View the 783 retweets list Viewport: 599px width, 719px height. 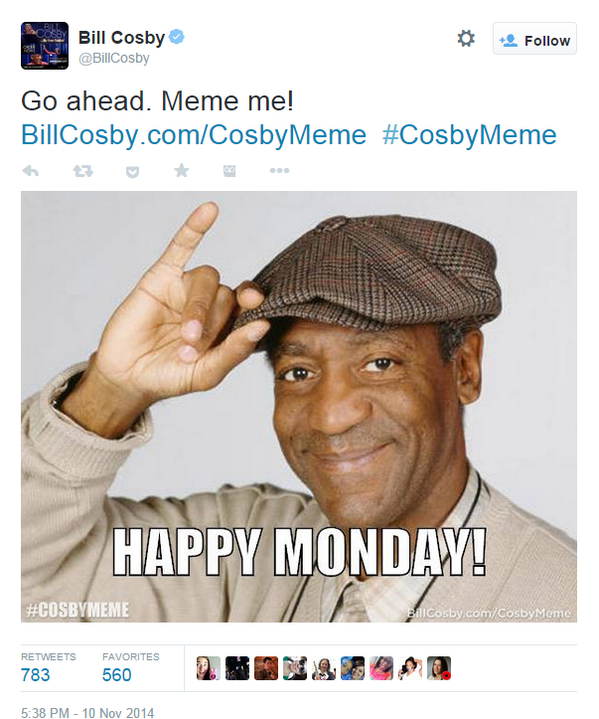tap(48, 668)
